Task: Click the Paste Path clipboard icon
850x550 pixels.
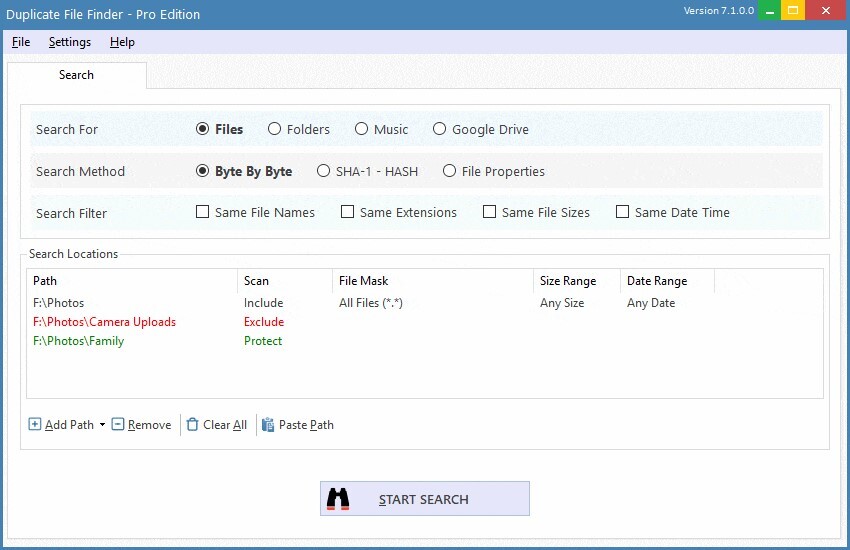Action: click(x=268, y=425)
